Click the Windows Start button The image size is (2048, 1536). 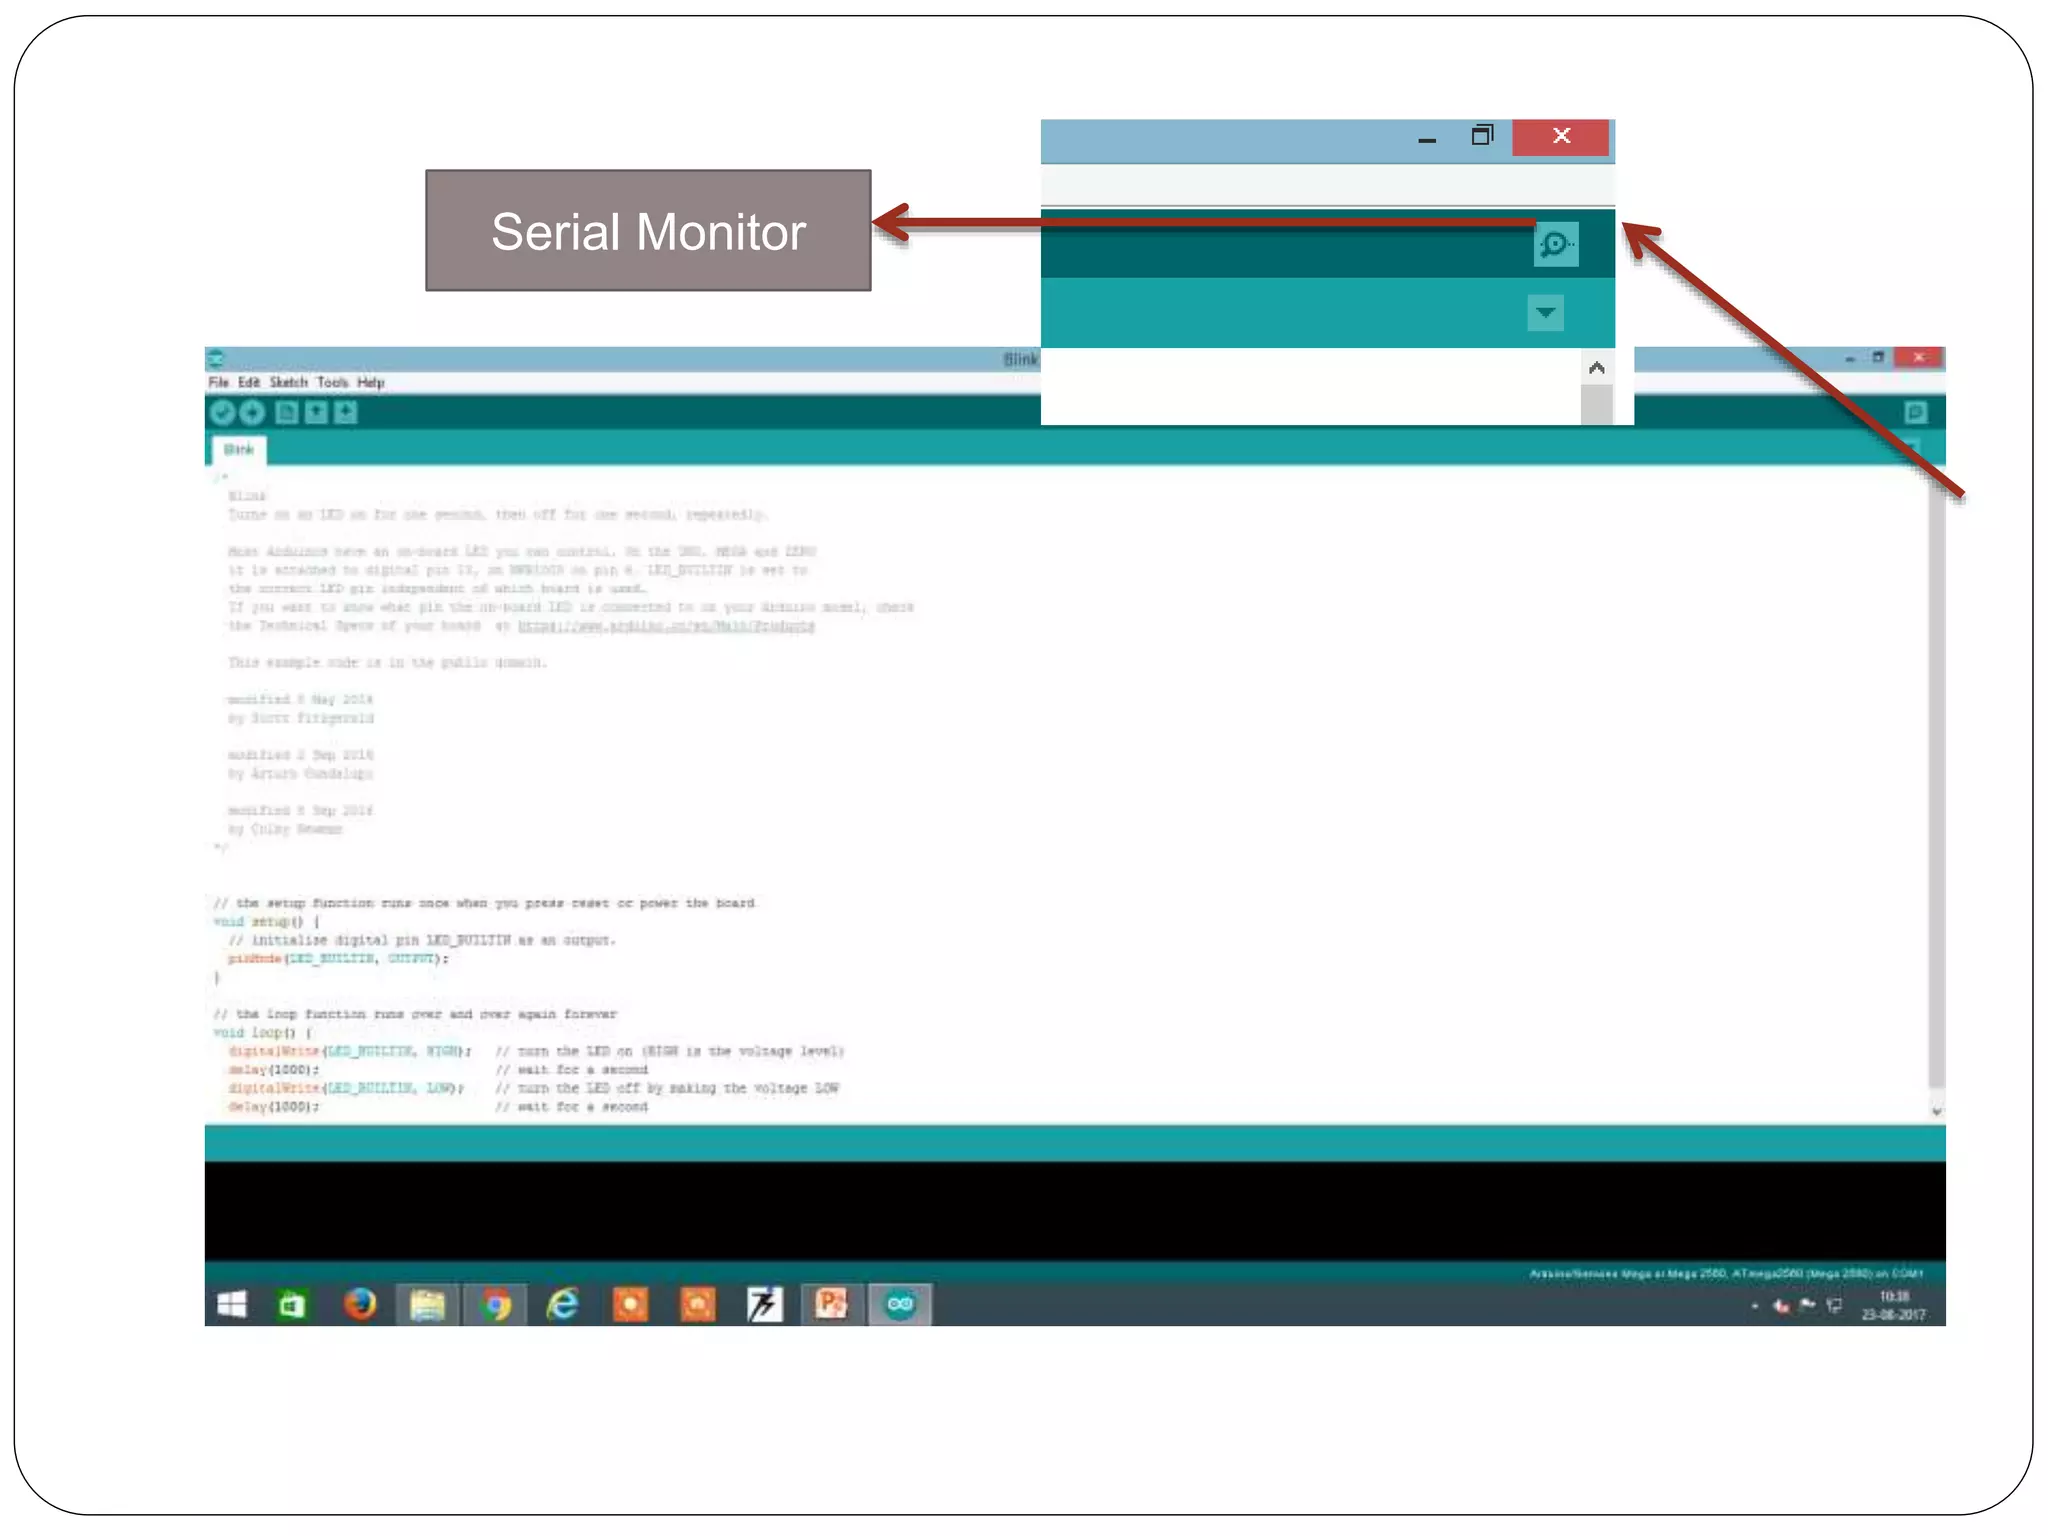tap(232, 1304)
